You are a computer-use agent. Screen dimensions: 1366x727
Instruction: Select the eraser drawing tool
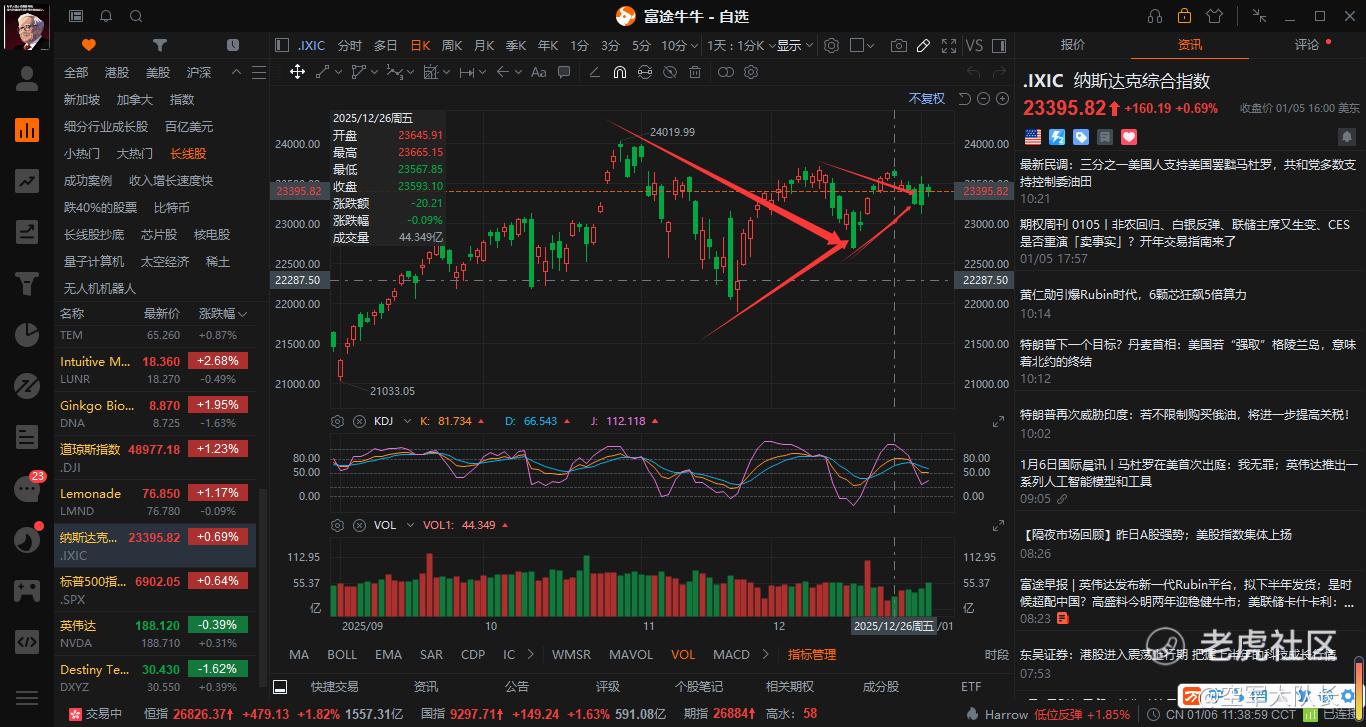[594, 72]
